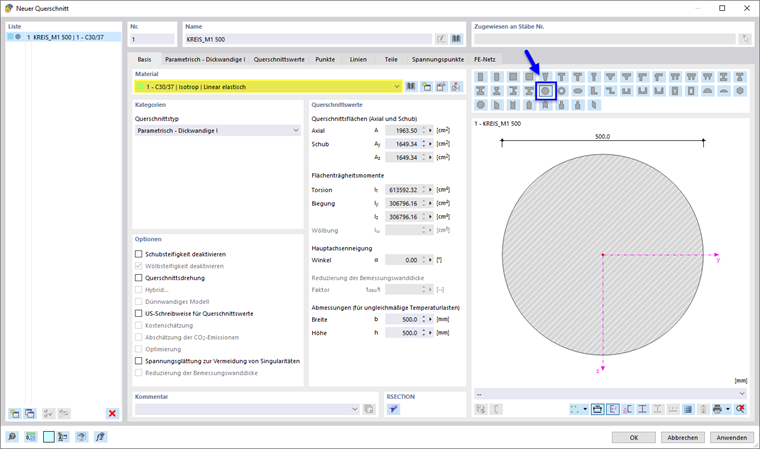
Task: Choose the hexagon cross-section shape
Action: pyautogui.click(x=740, y=91)
